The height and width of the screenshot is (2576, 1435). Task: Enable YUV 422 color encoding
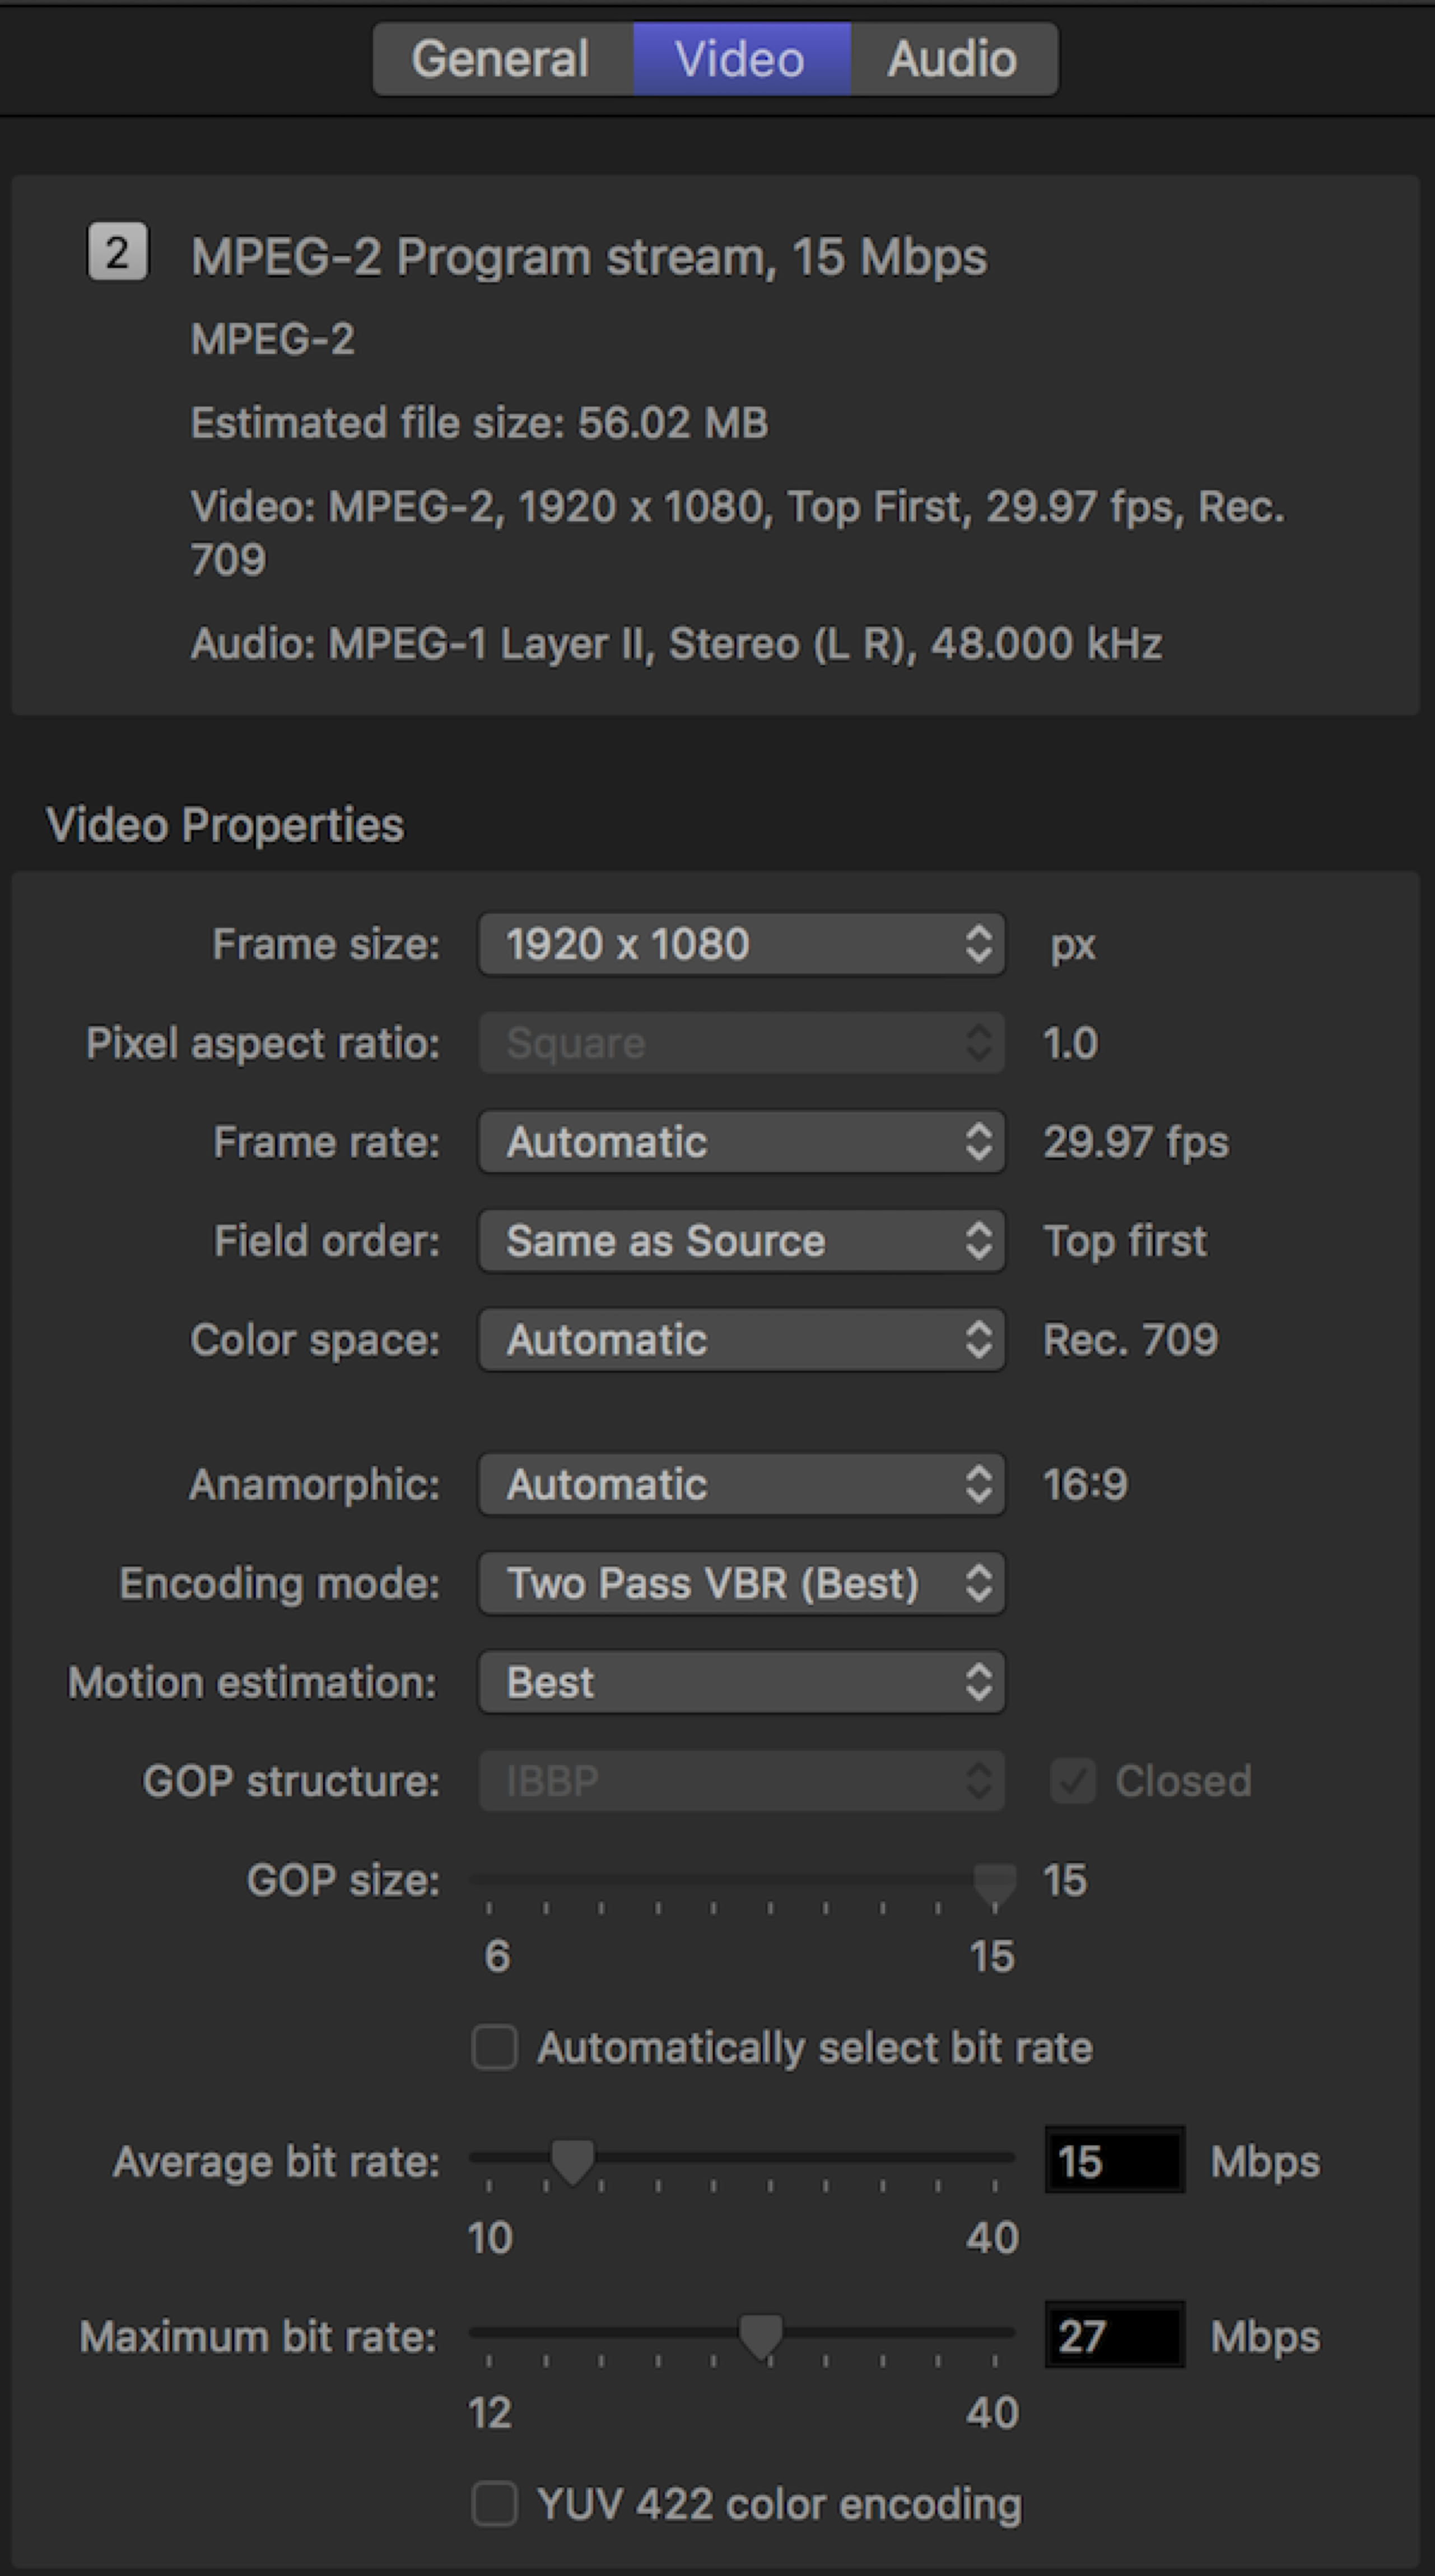(494, 2503)
